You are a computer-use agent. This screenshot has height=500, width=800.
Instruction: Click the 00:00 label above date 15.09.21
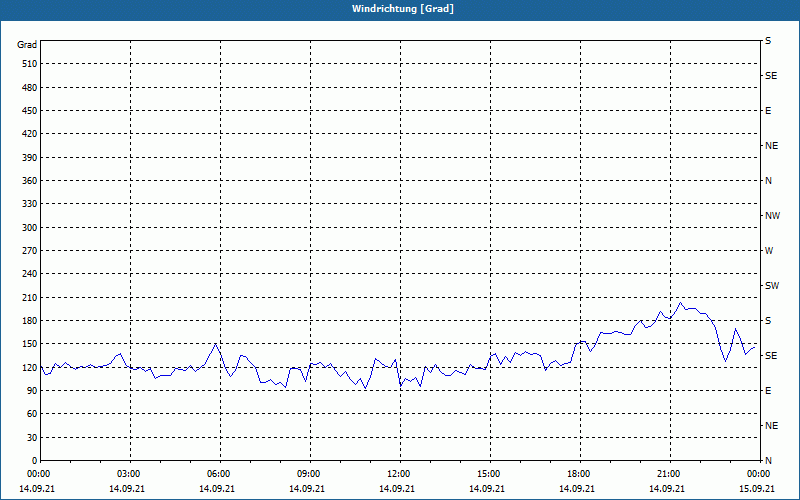click(760, 474)
